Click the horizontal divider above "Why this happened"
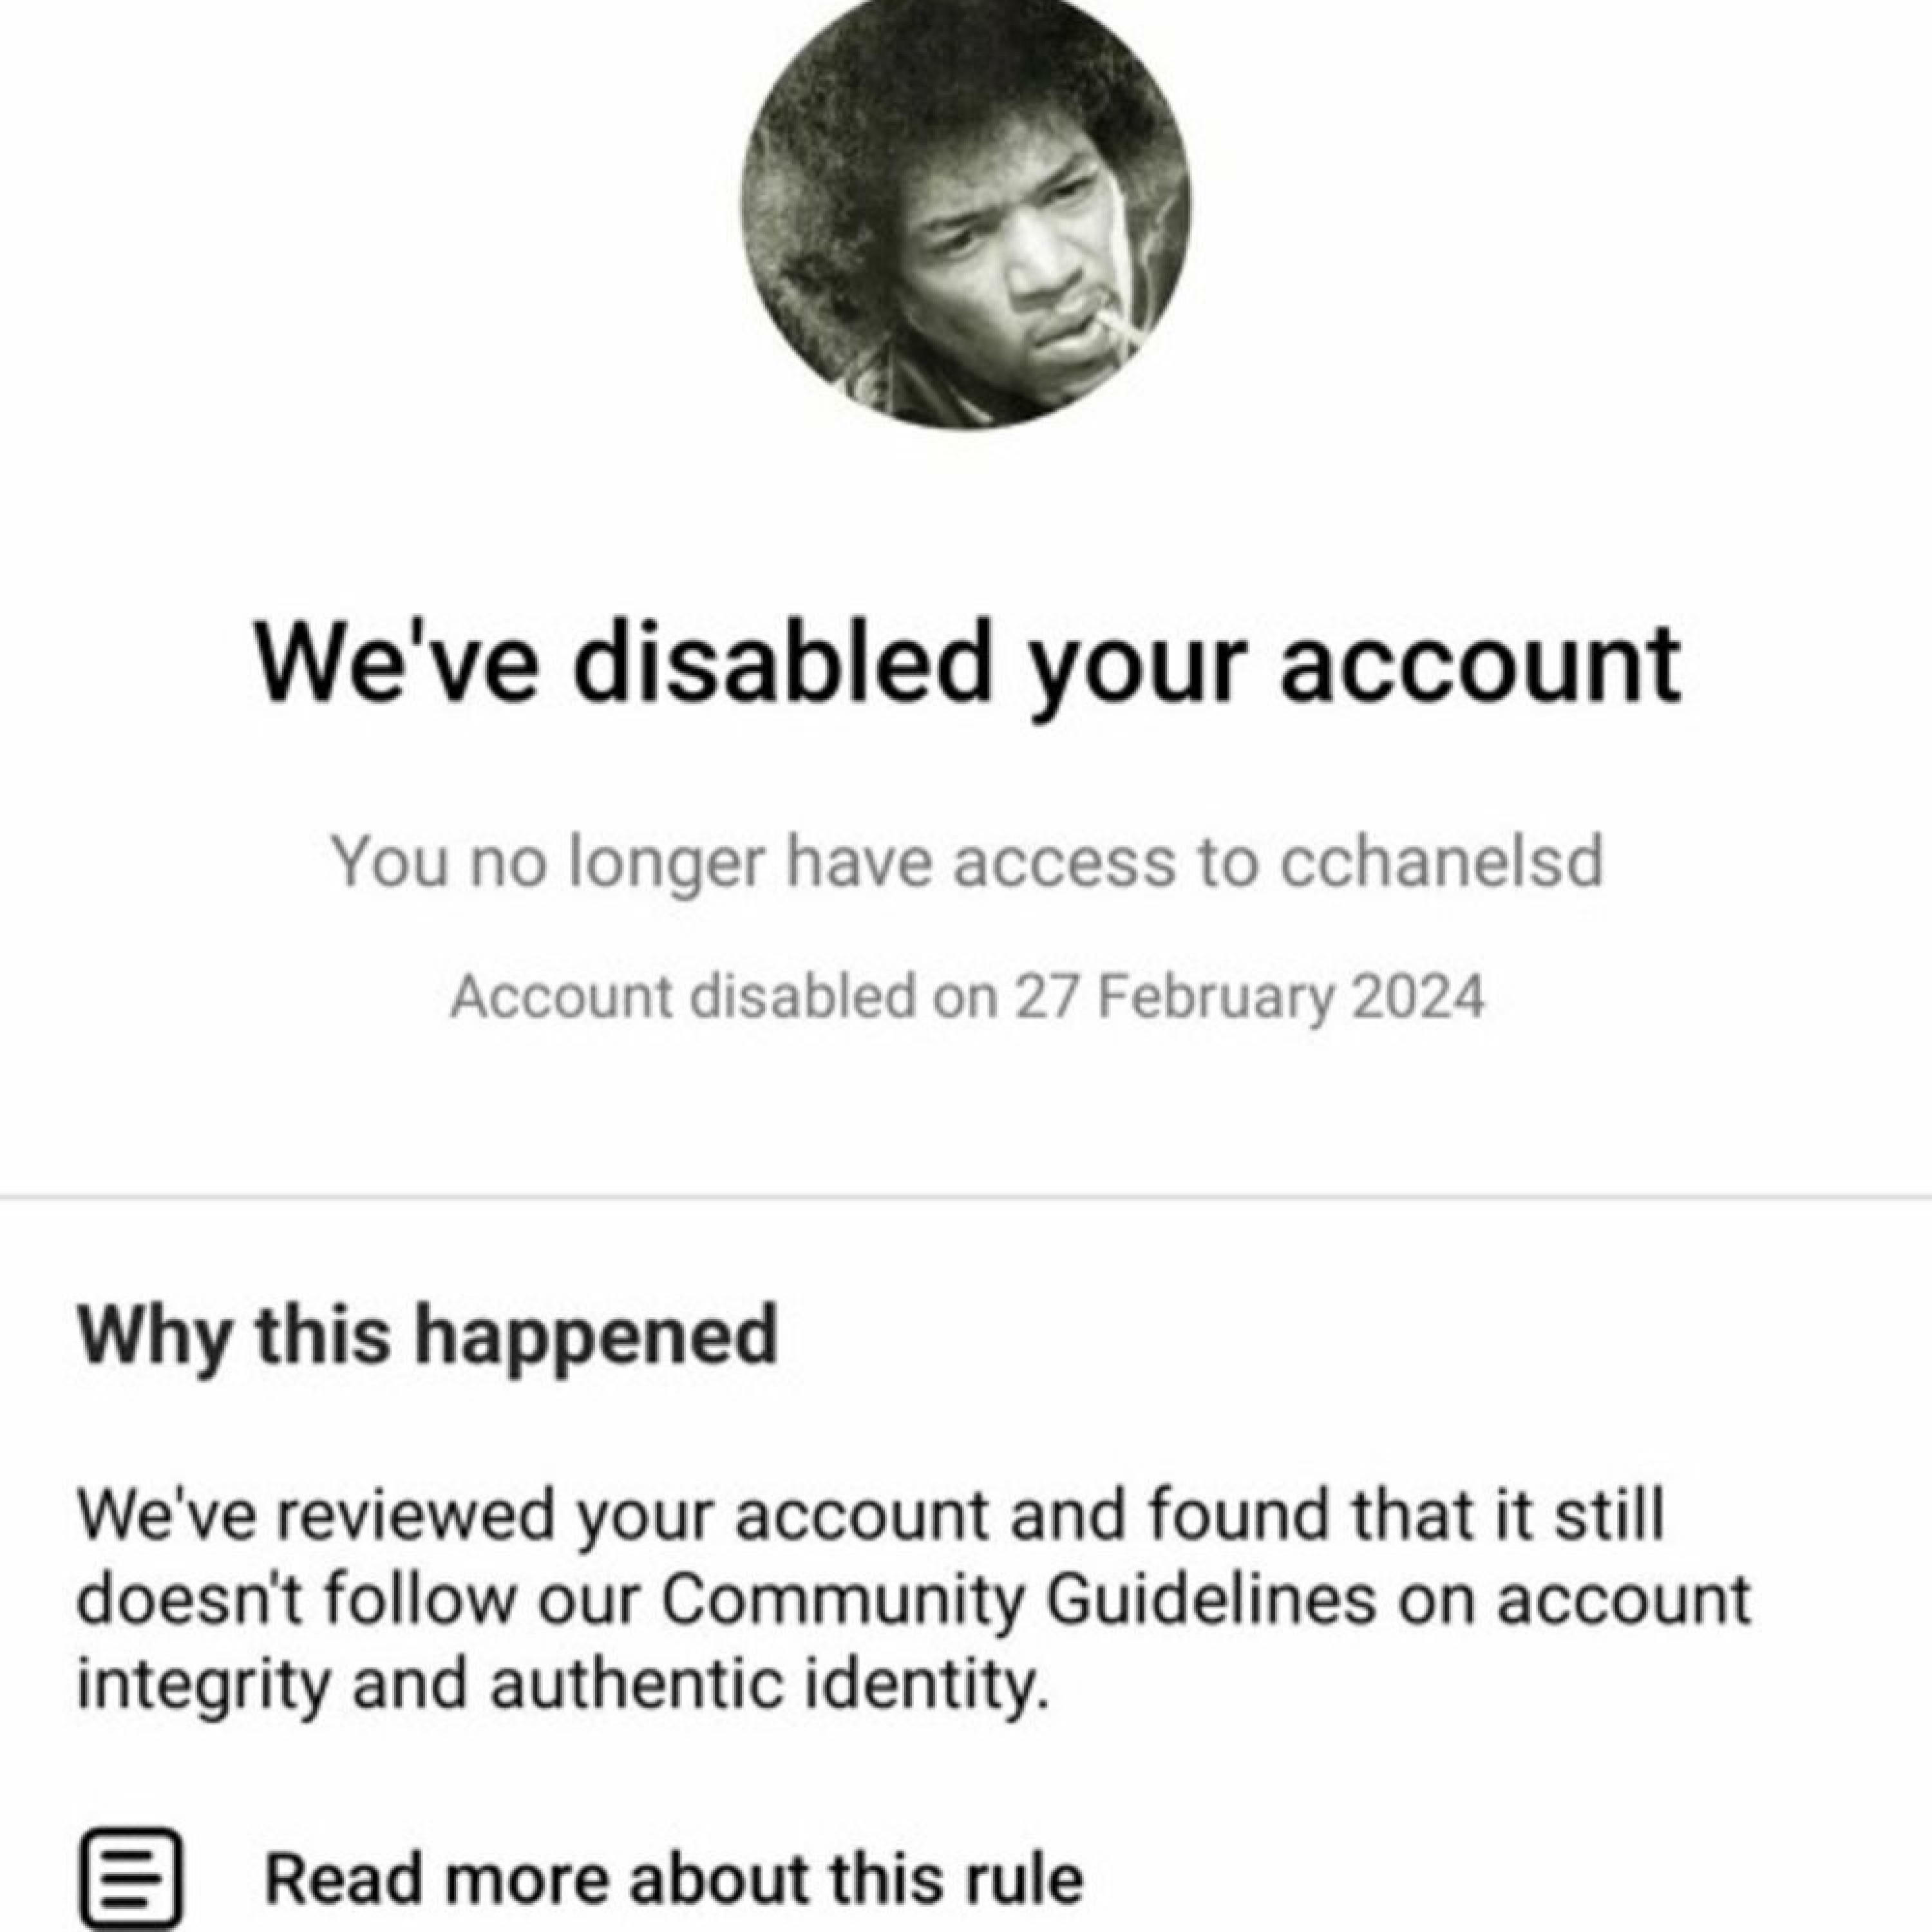This screenshot has height=1932, width=1932. tap(966, 1196)
